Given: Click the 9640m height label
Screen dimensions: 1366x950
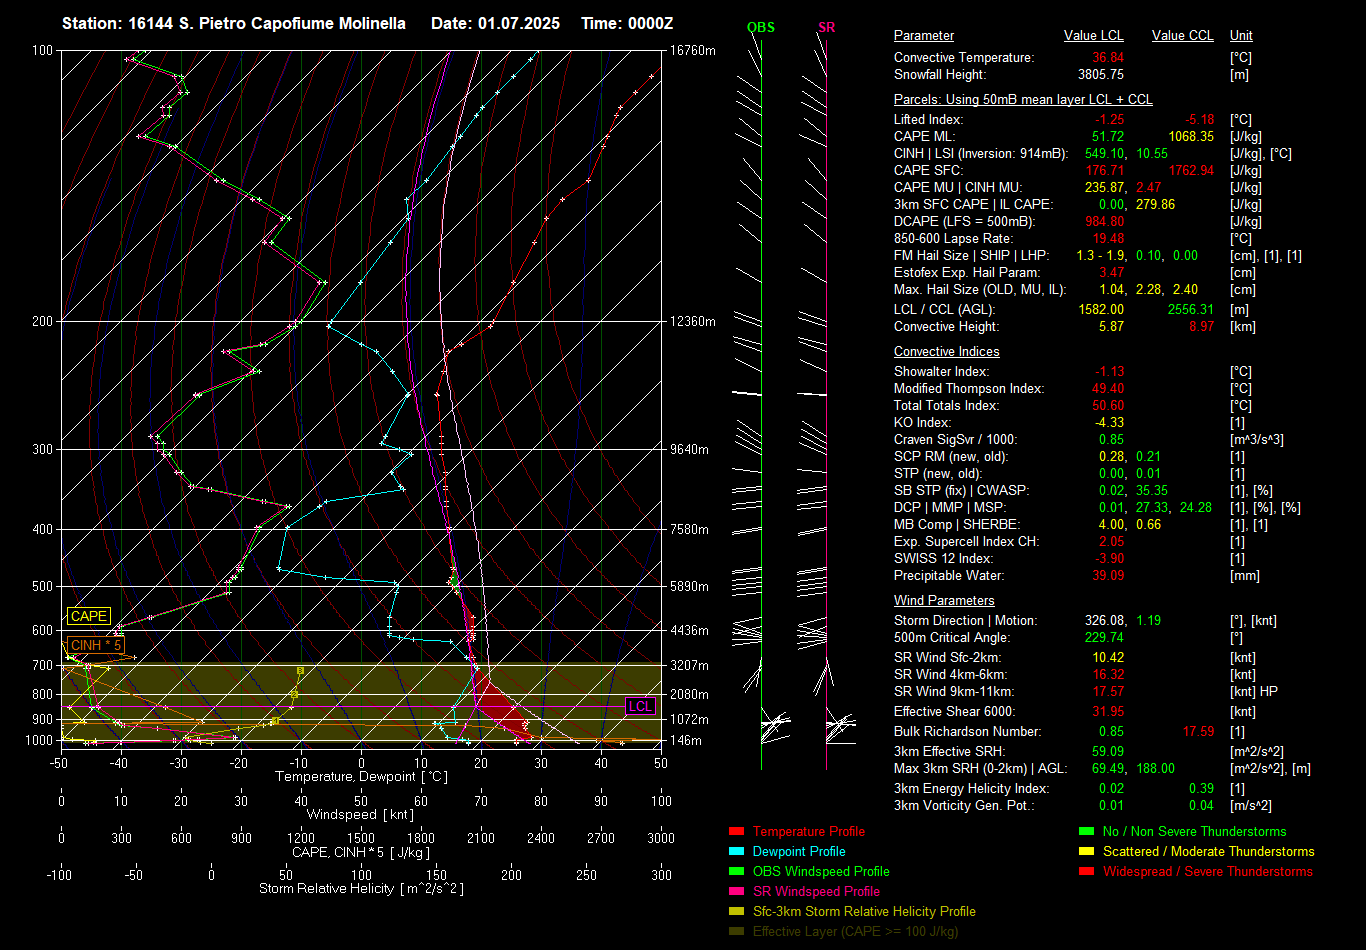Looking at the screenshot, I should [x=690, y=449].
